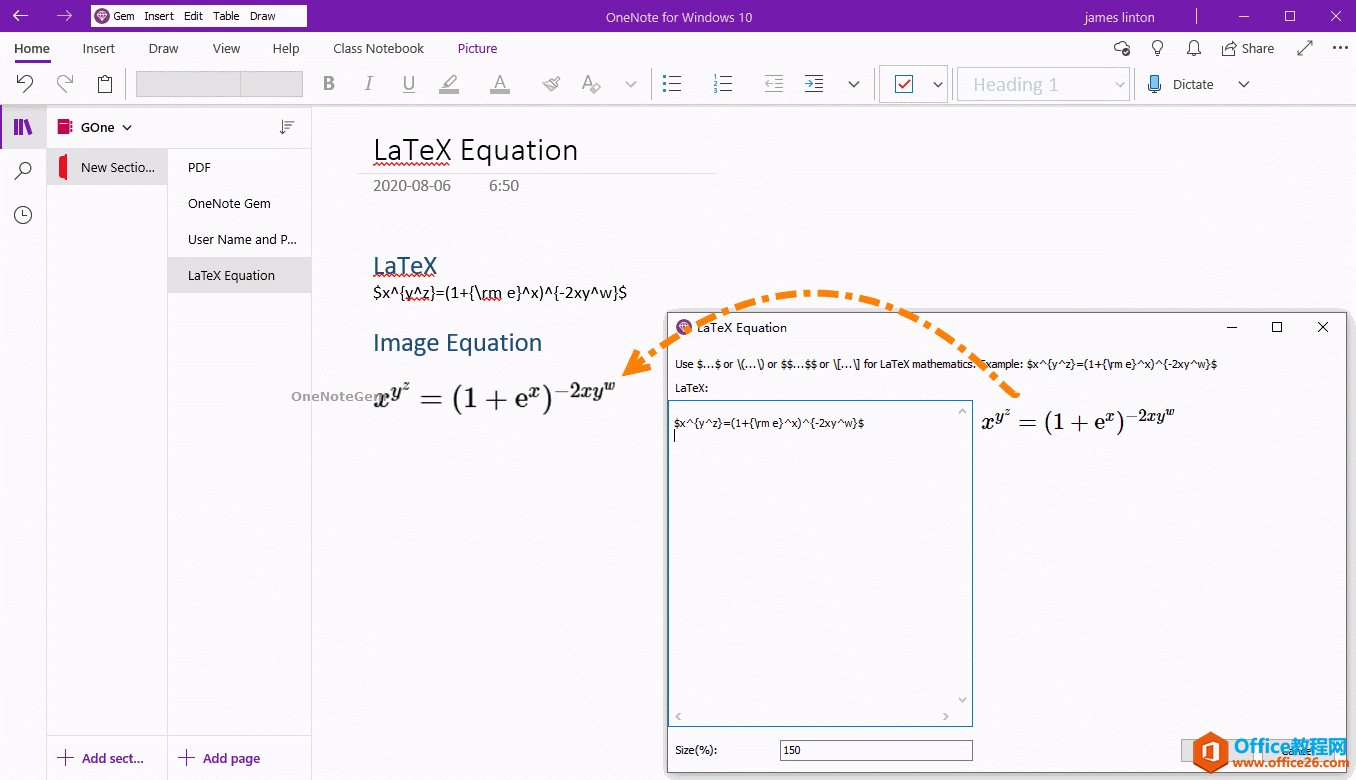Screen dimensions: 1356x780
Task: Click the Back arrow in title bar
Action: tap(20, 16)
